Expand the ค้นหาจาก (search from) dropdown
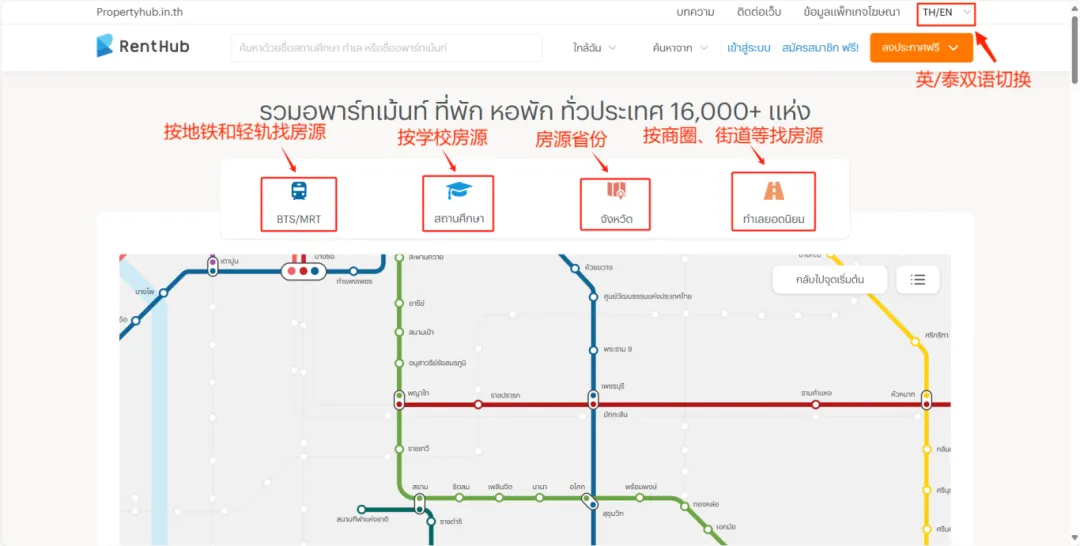The image size is (1080, 546). [x=680, y=48]
